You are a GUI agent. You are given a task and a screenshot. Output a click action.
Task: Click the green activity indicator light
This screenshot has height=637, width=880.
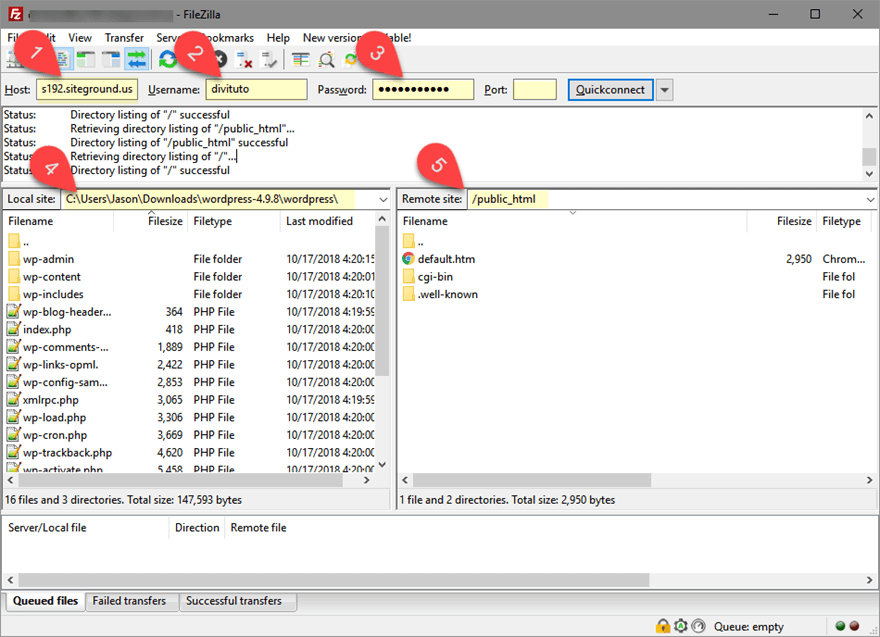tap(840, 626)
